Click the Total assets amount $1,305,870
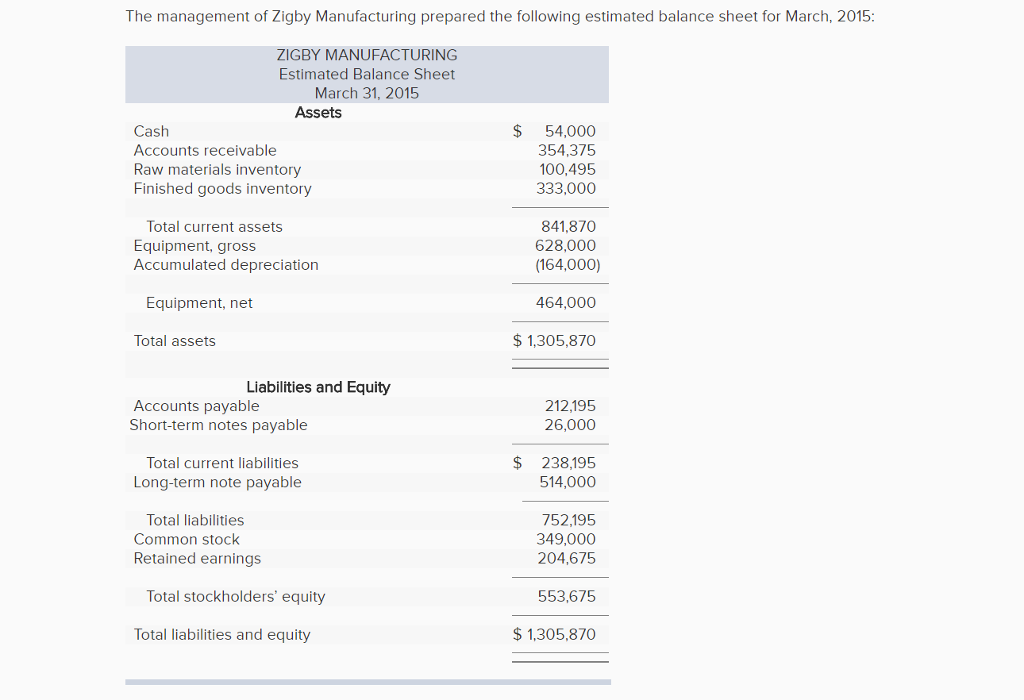Image resolution: width=1024 pixels, height=700 pixels. (x=554, y=341)
